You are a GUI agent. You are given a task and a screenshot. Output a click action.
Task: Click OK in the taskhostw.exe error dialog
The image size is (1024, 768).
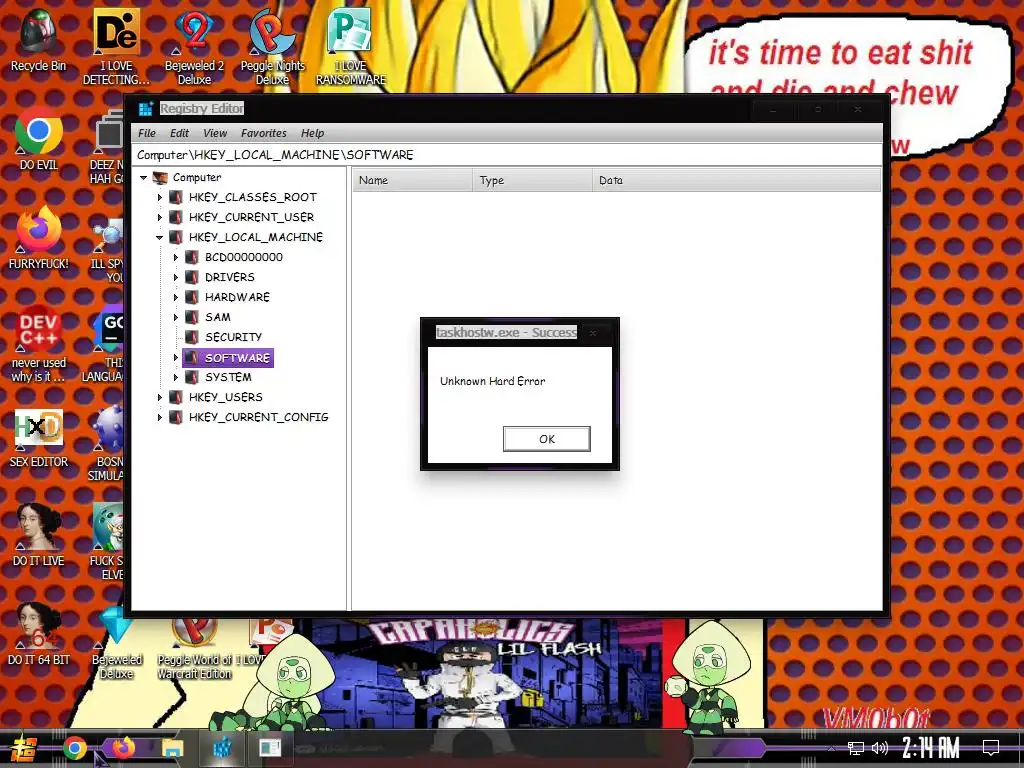tap(547, 439)
